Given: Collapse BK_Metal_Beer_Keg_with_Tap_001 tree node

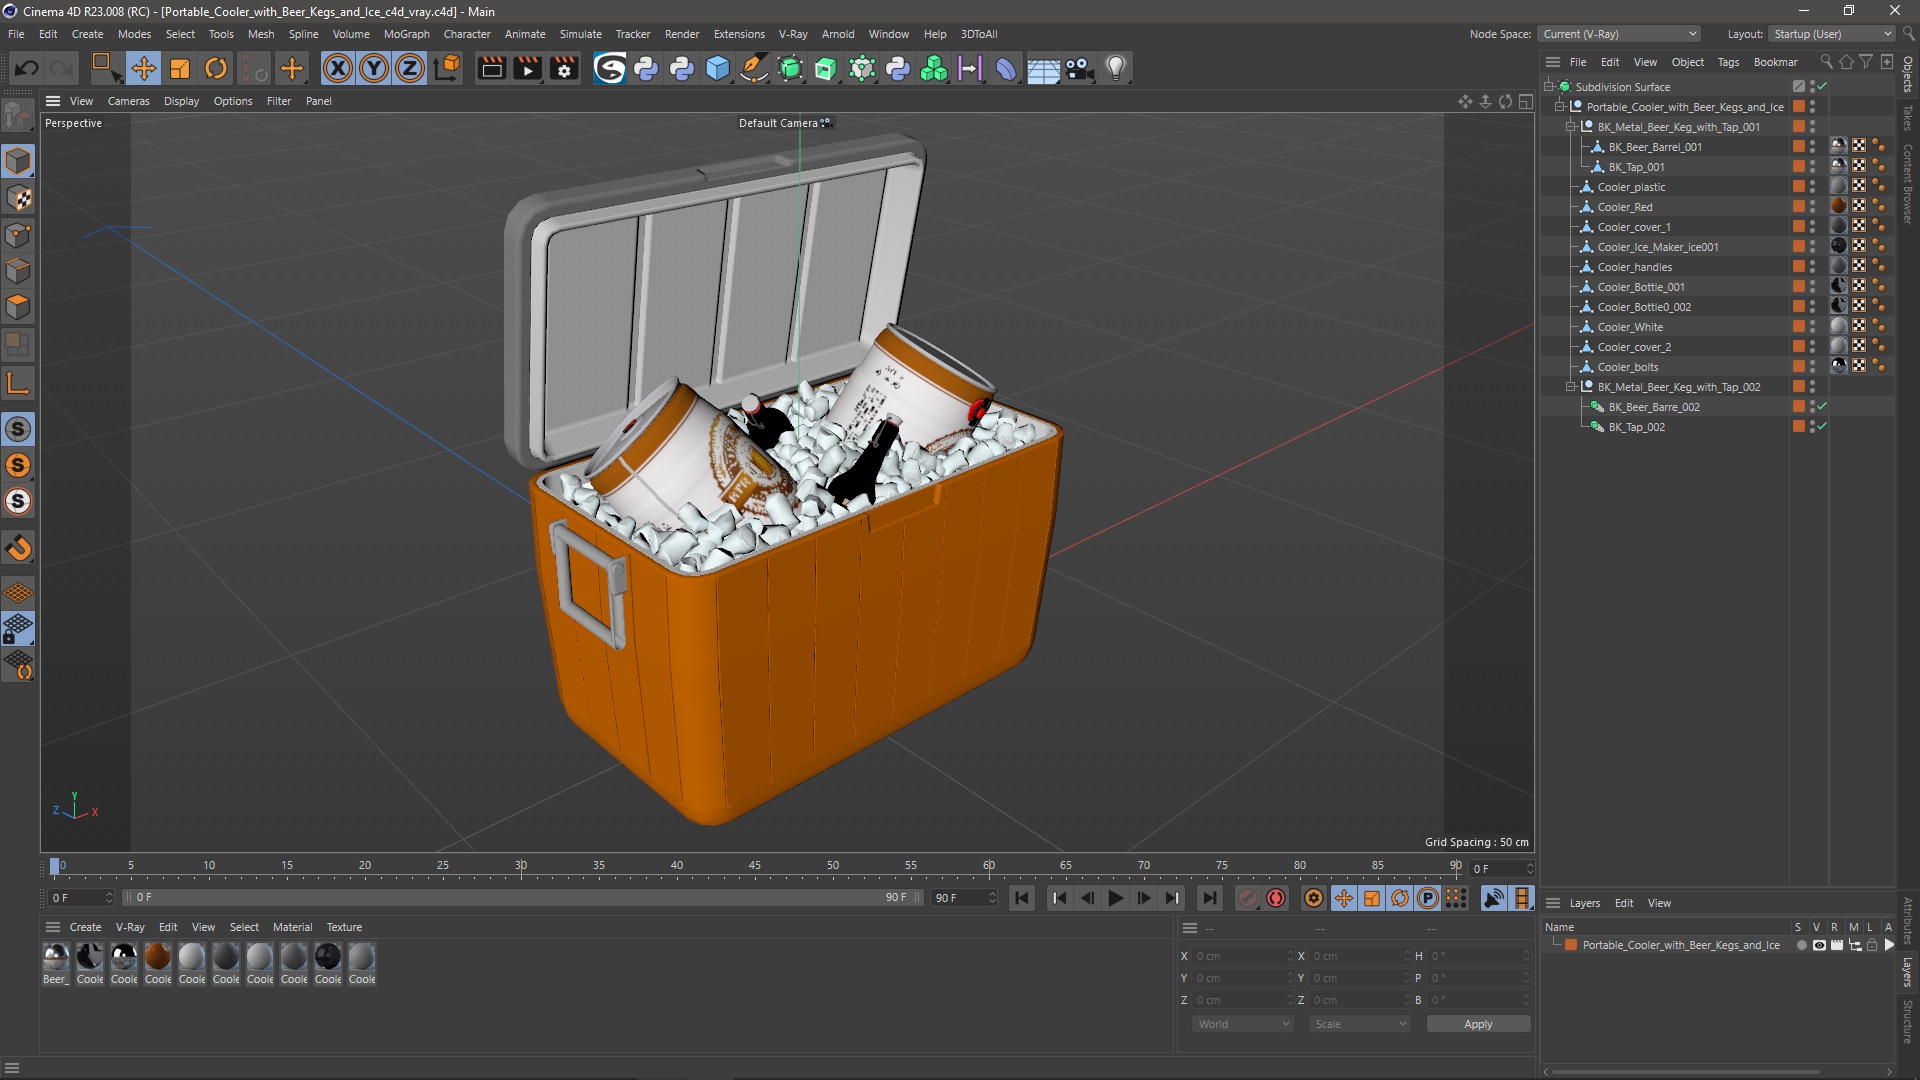Looking at the screenshot, I should coord(1571,127).
